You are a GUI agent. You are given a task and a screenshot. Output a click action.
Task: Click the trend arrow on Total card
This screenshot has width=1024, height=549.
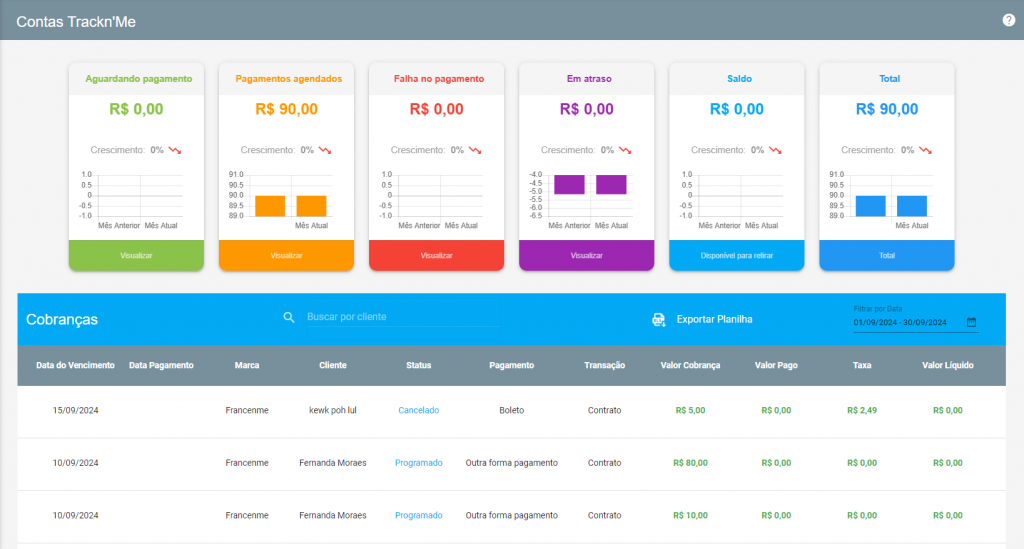click(x=925, y=150)
